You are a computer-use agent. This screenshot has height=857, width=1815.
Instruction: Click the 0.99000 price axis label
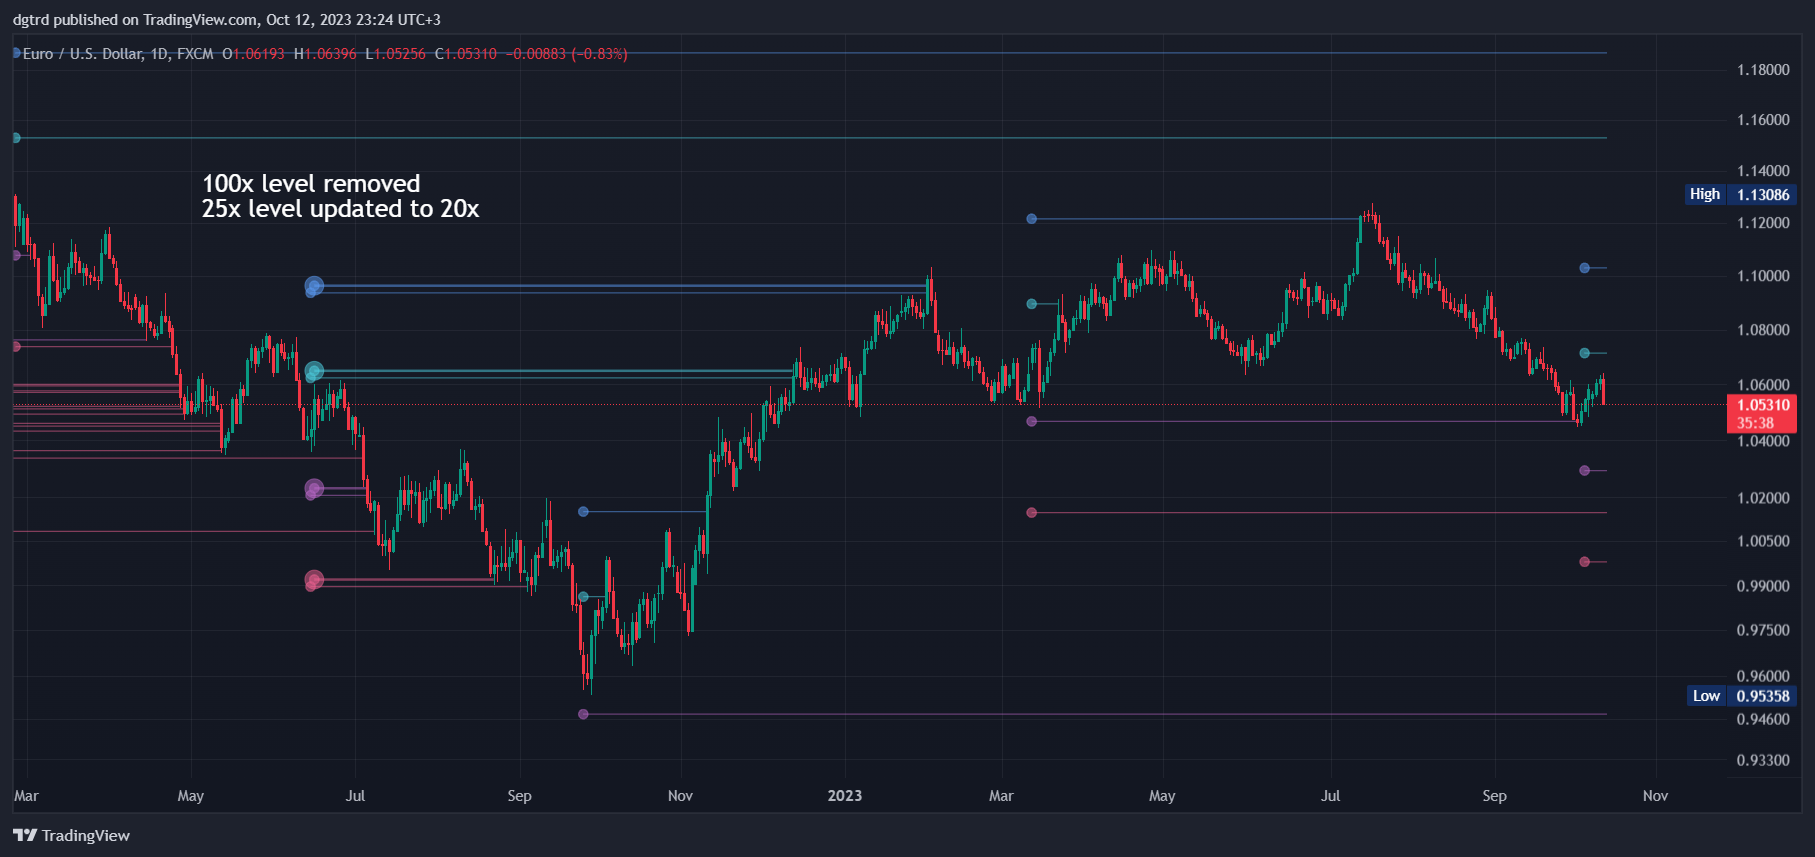click(1763, 586)
